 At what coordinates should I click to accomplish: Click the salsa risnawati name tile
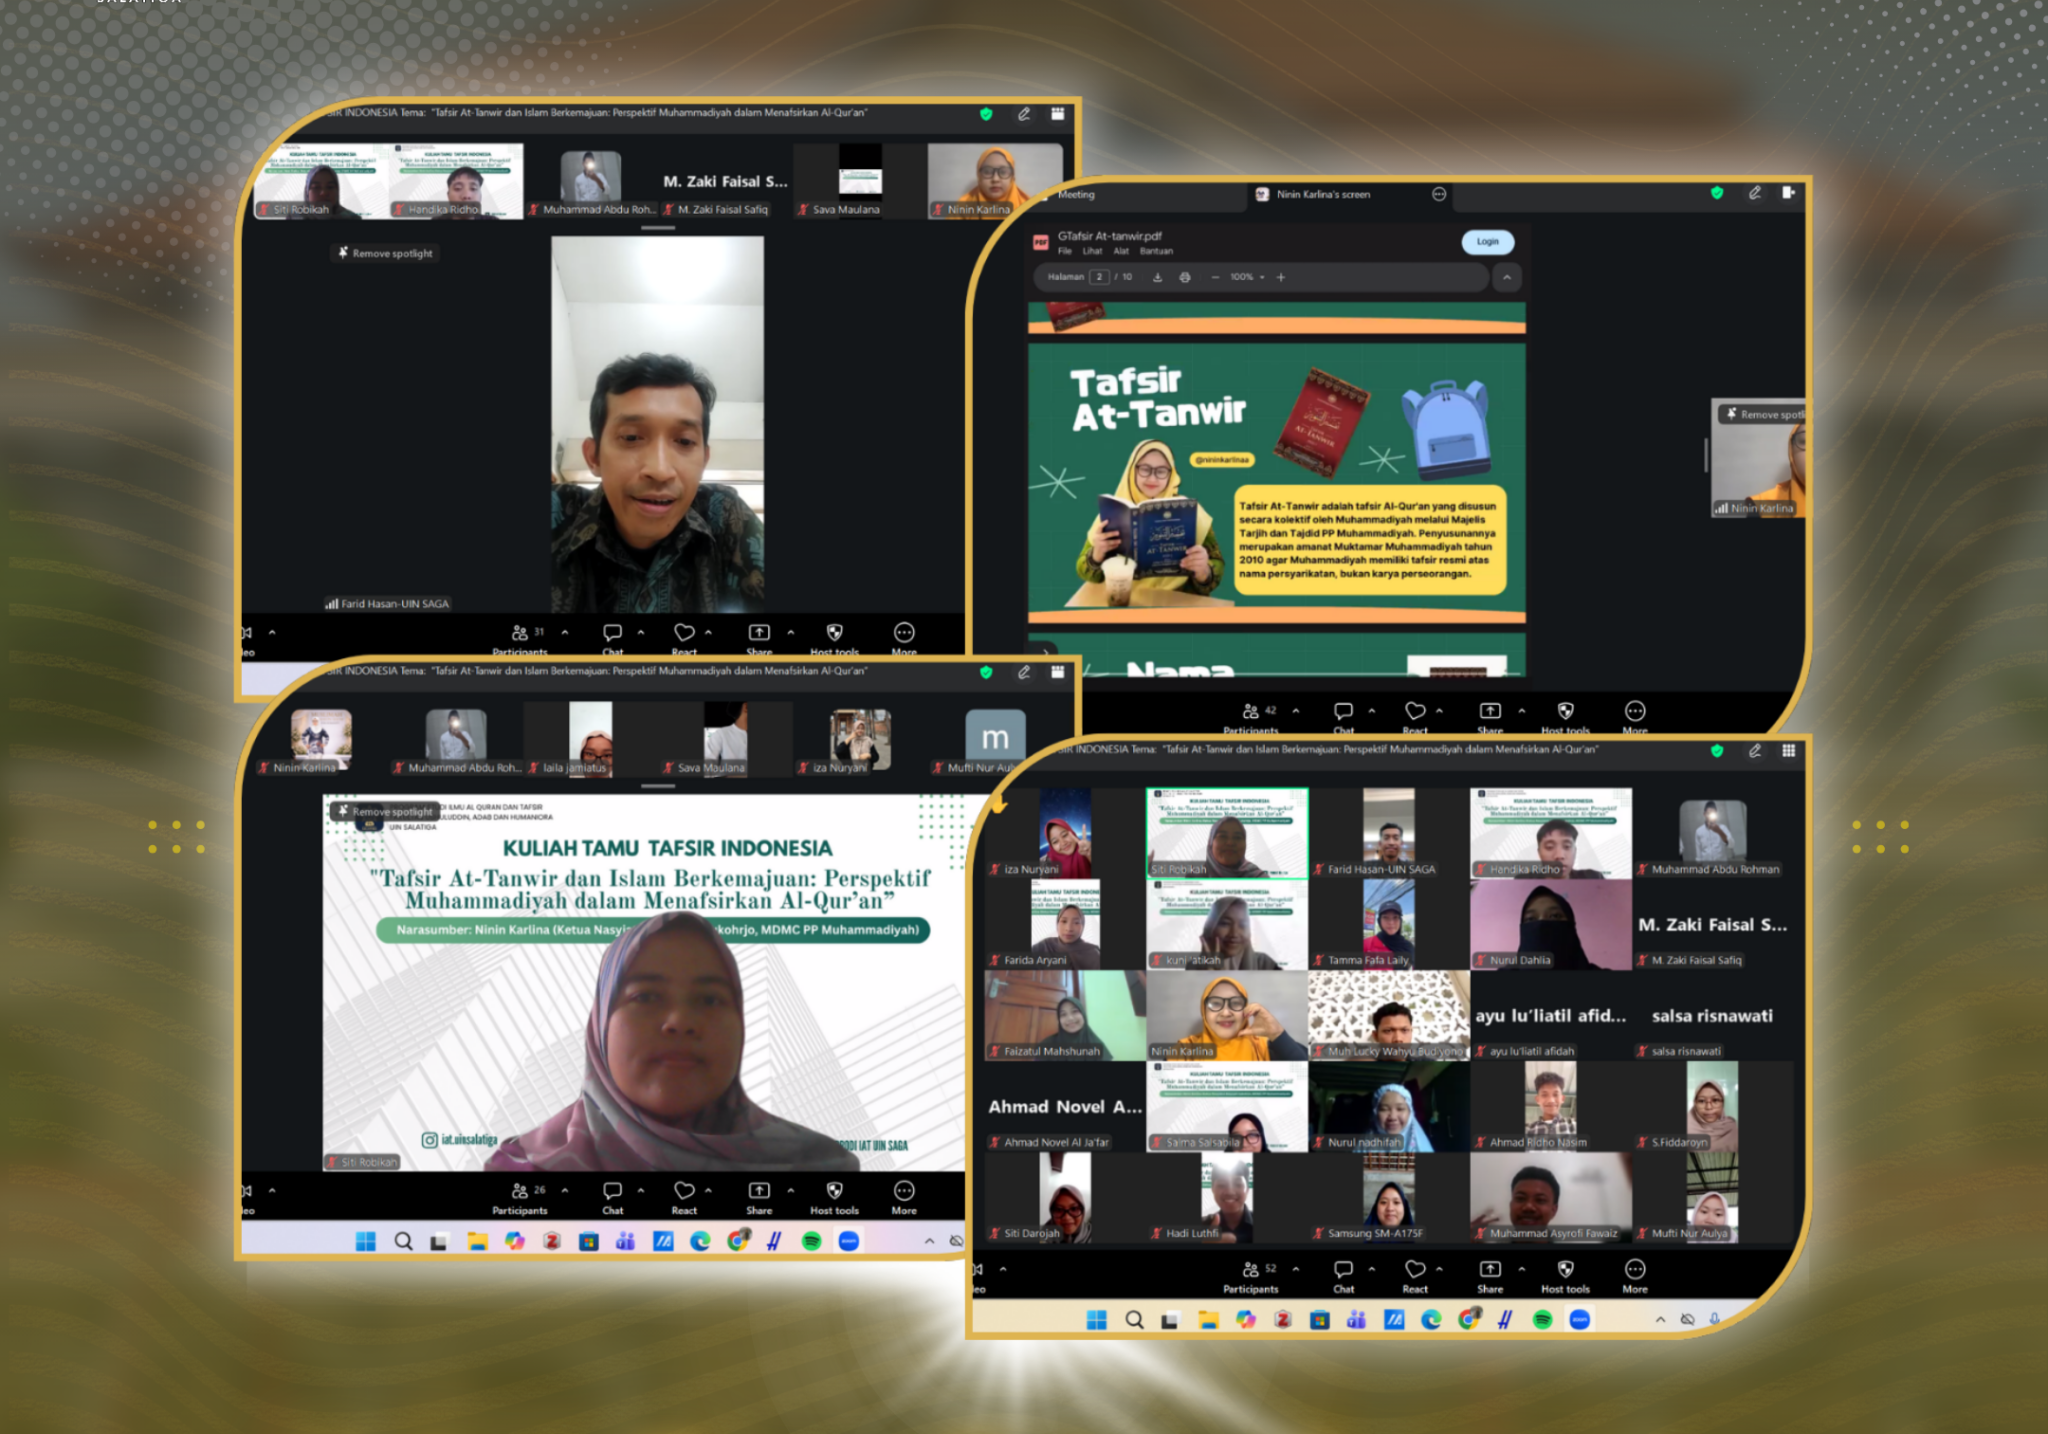(x=1712, y=1015)
